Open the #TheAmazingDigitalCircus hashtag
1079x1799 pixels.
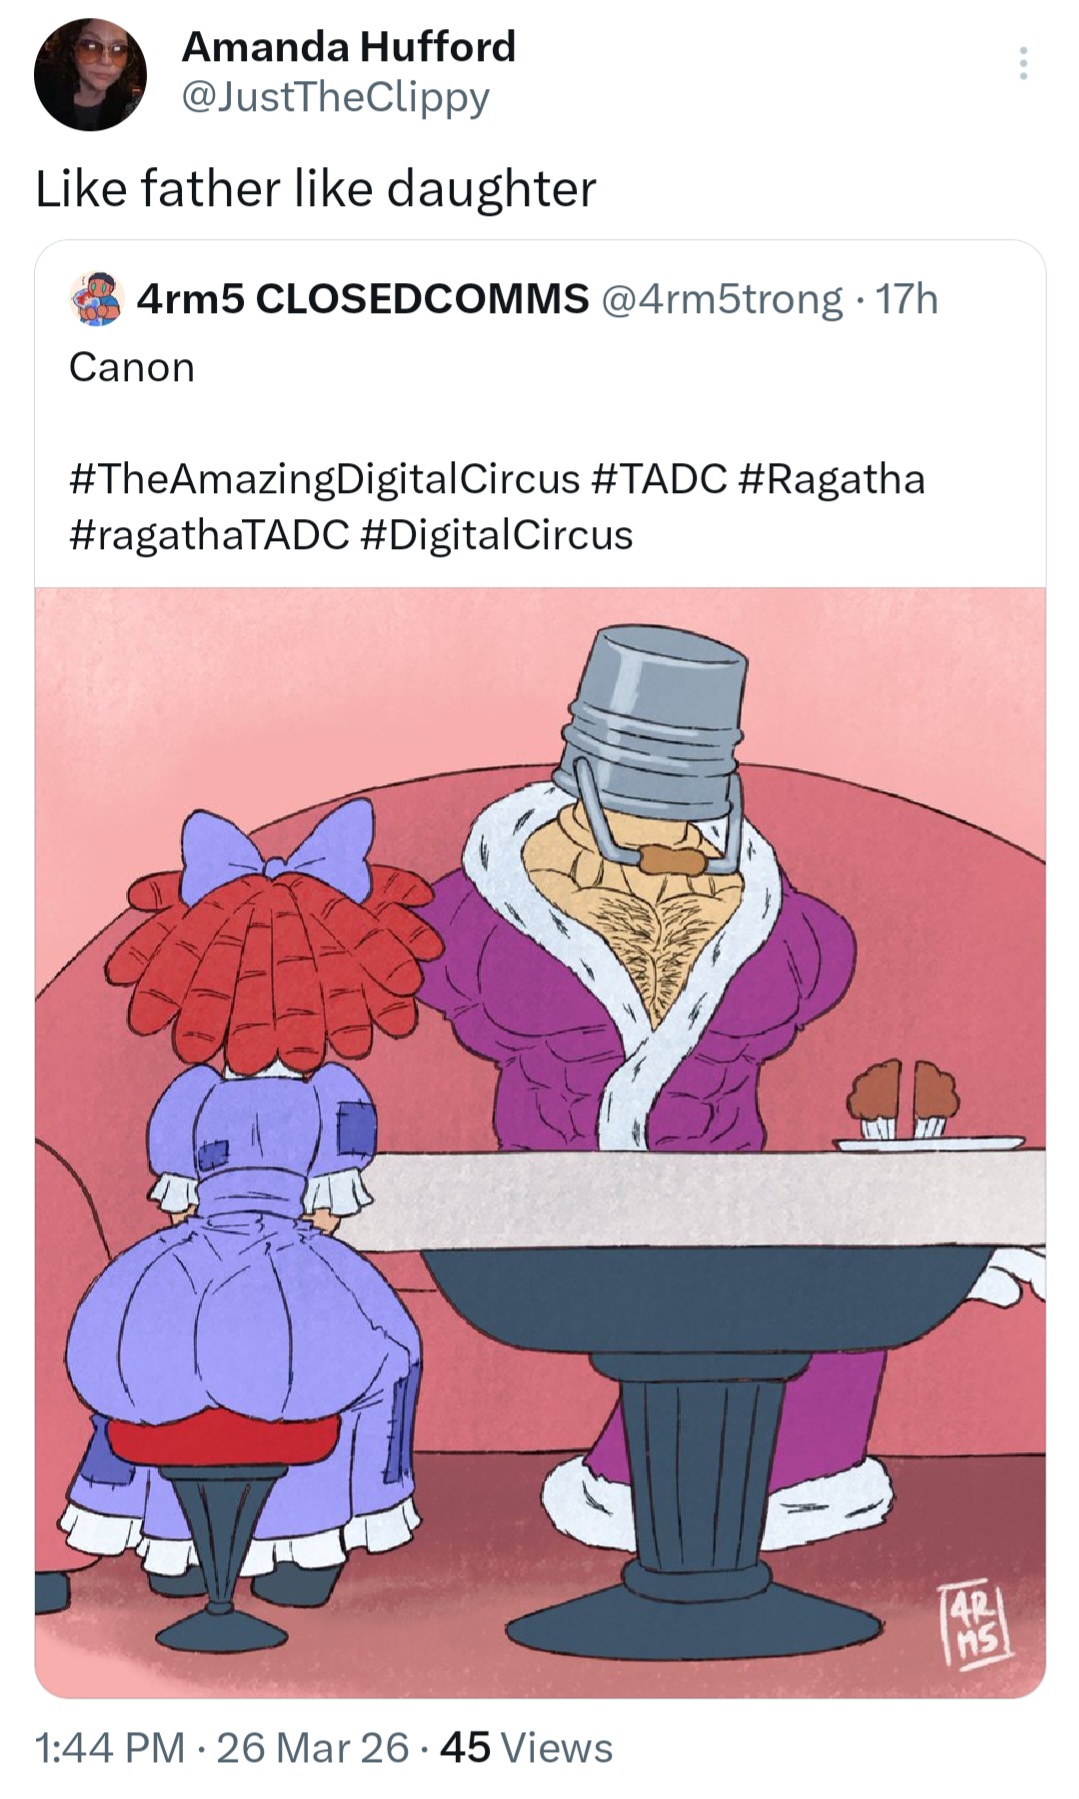325,479
